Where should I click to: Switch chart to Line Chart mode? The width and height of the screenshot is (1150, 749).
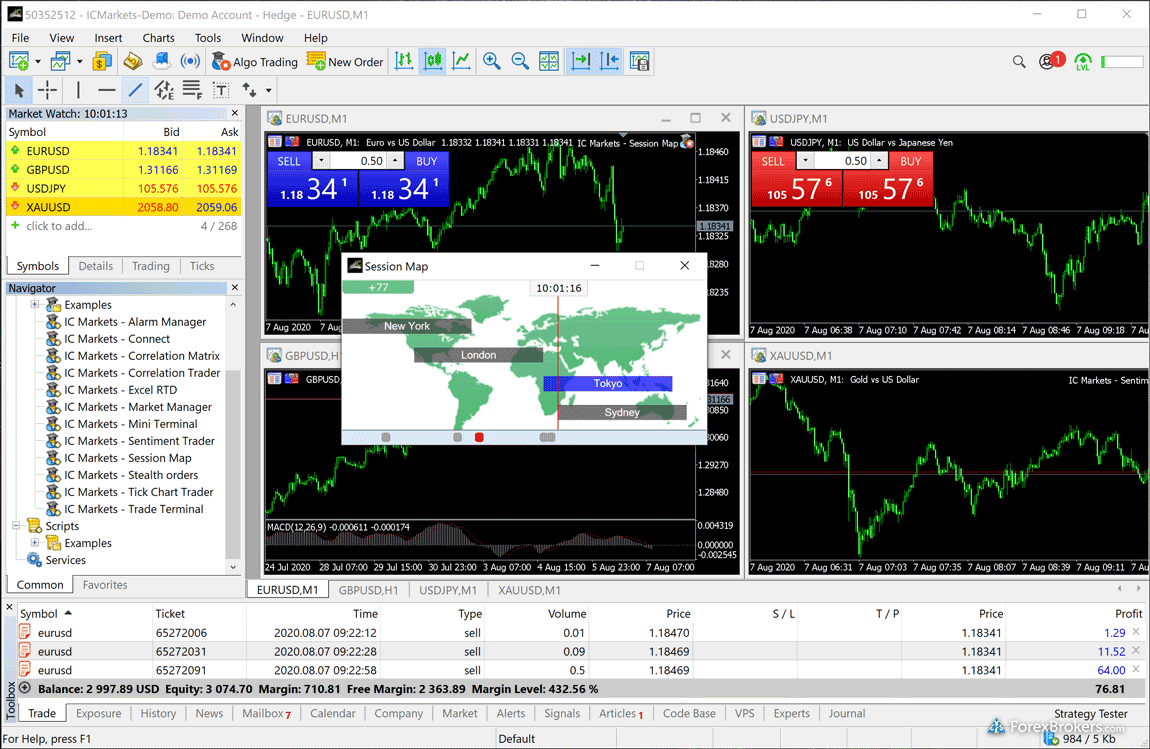pyautogui.click(x=461, y=62)
